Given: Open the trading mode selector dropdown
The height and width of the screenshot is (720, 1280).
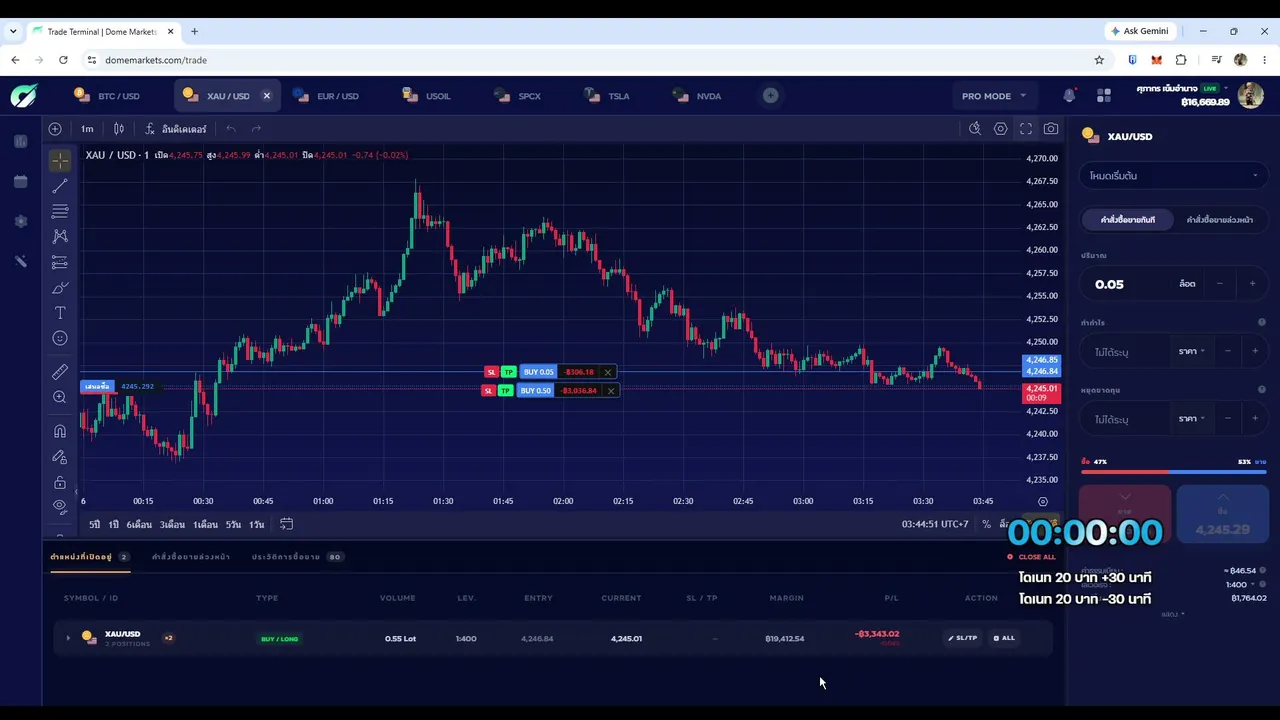Looking at the screenshot, I should pyautogui.click(x=1173, y=175).
